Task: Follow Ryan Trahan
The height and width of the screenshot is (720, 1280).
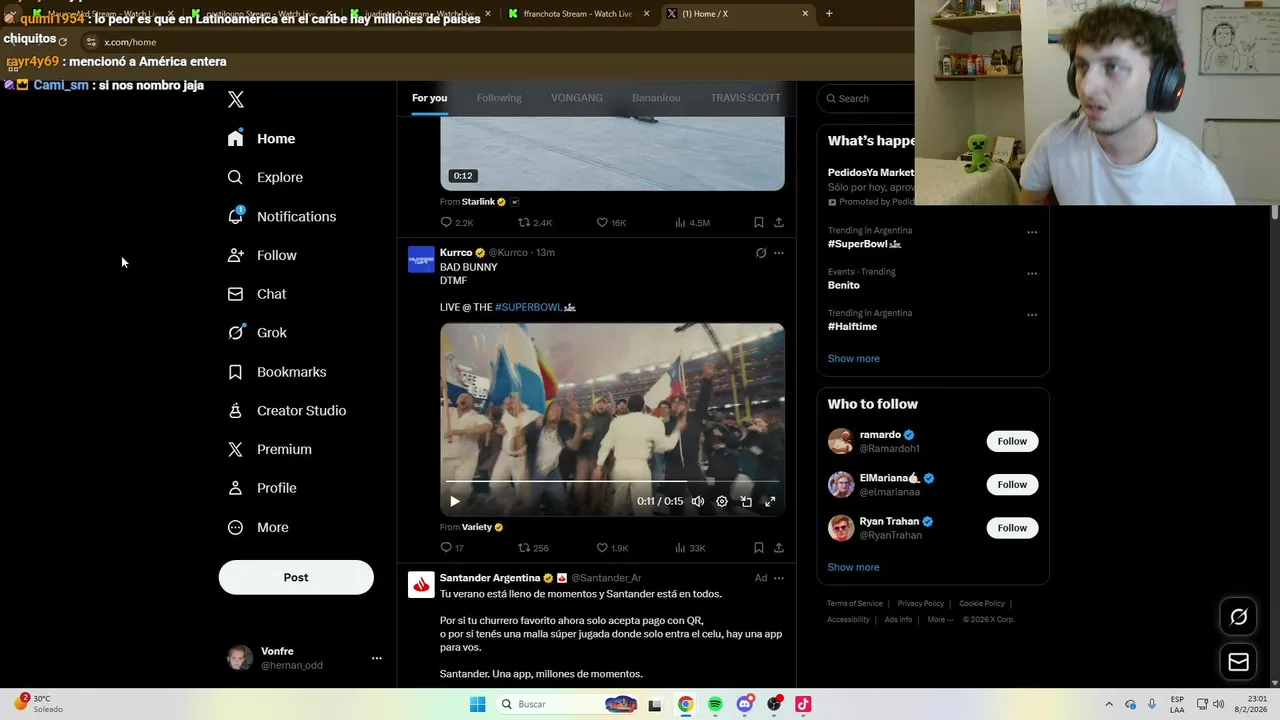Action: pos(1012,527)
